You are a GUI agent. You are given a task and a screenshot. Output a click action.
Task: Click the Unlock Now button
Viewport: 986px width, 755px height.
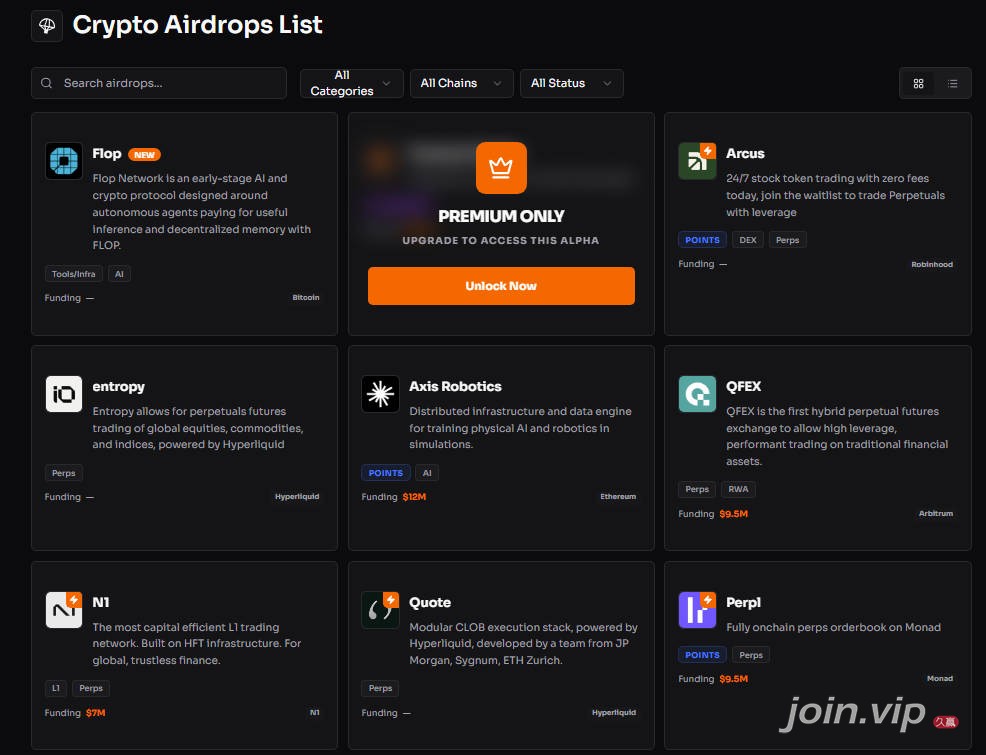point(501,286)
